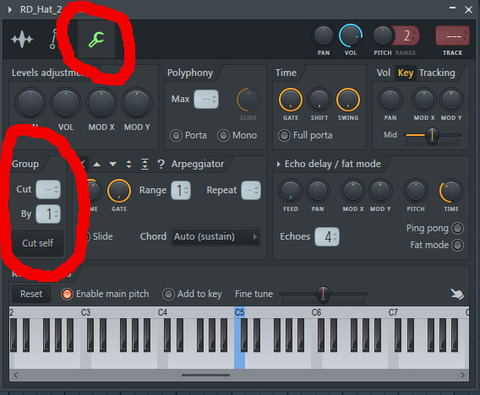Screen dimensions: 480x395
Task: Adjust the Echo PITCH knob
Action: (x=415, y=191)
